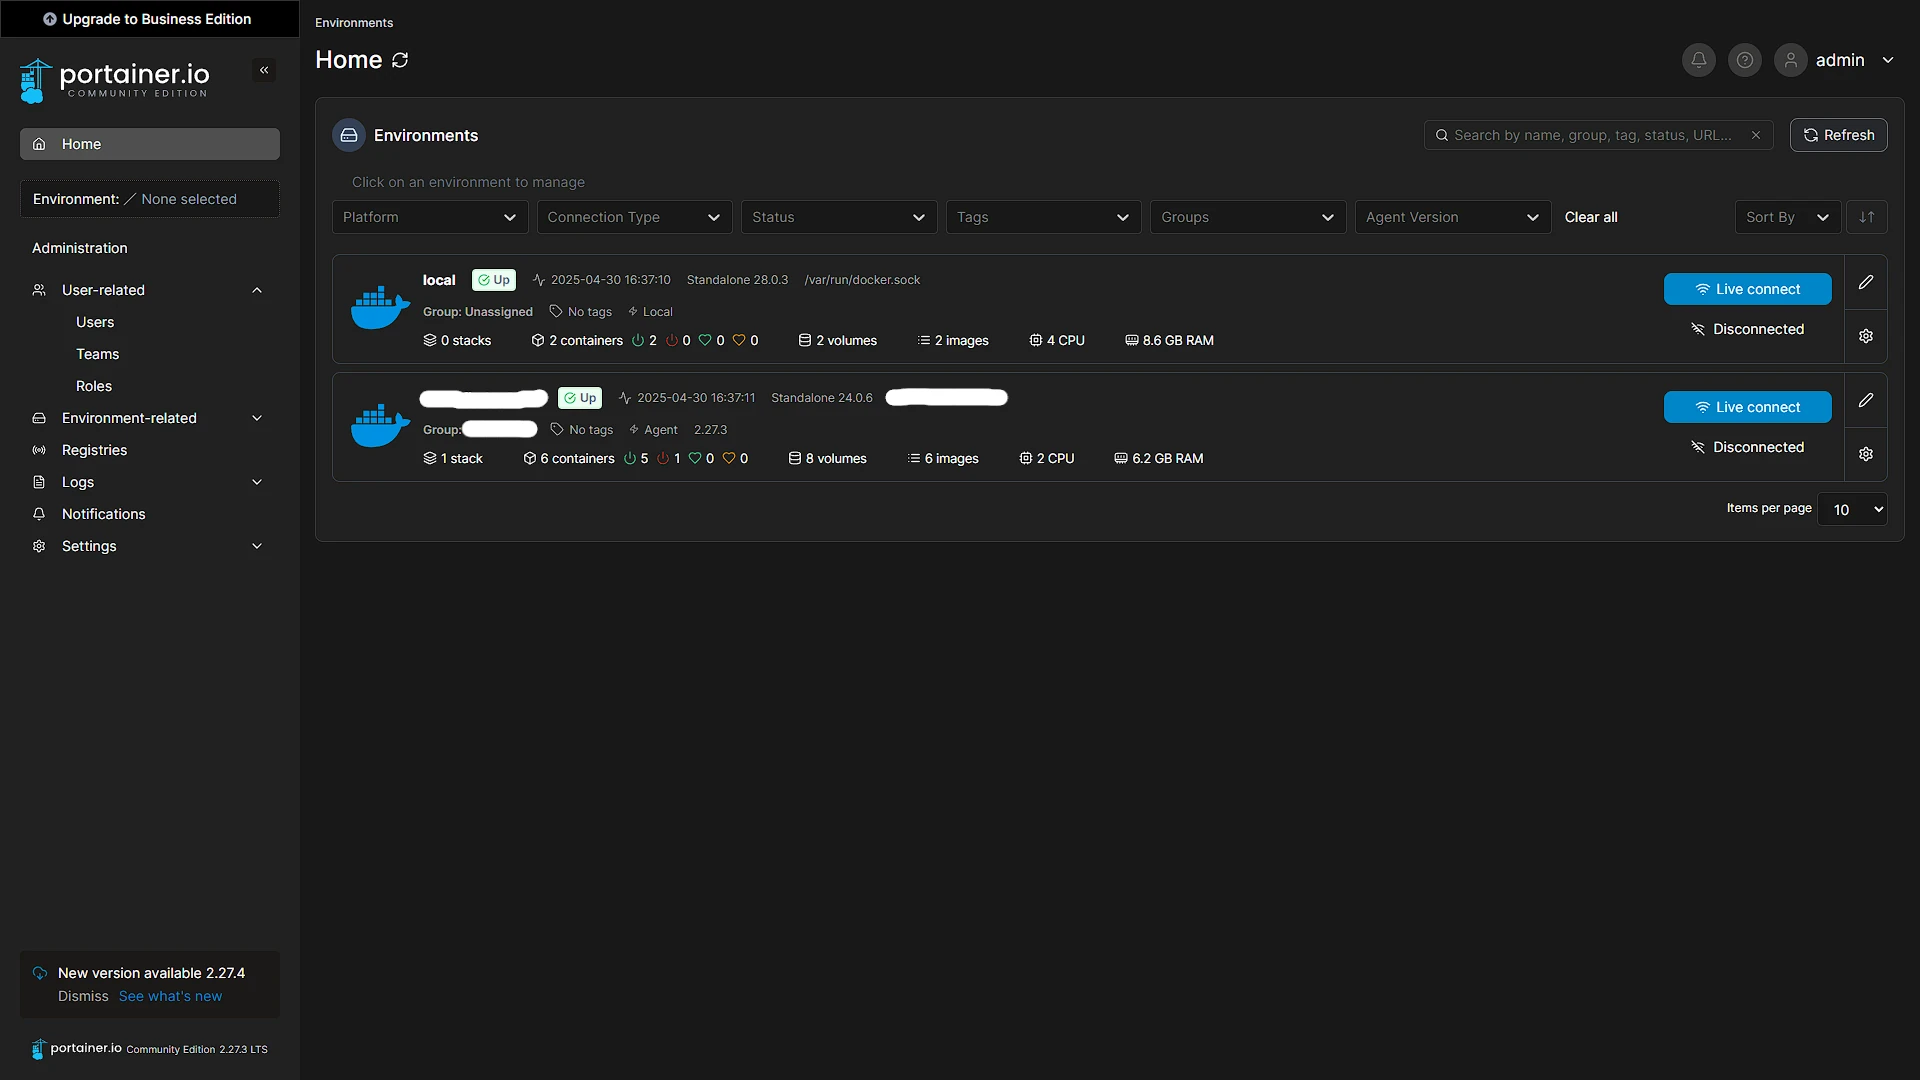Clear the search field with X icon

(1756, 135)
